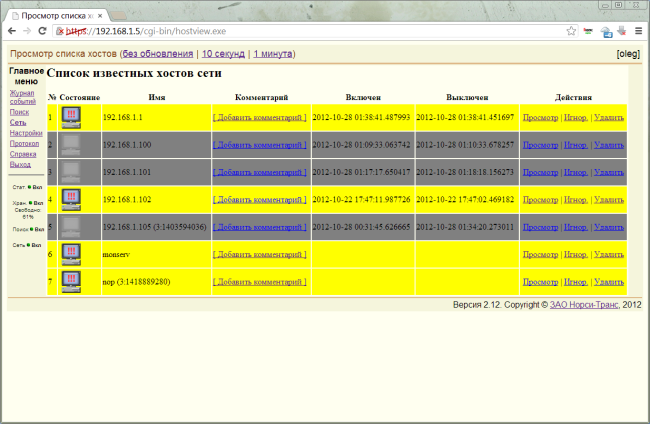The width and height of the screenshot is (650, 424).
Task: Click the grey icon for host 192.168.1.105
Action: [x=71, y=227]
